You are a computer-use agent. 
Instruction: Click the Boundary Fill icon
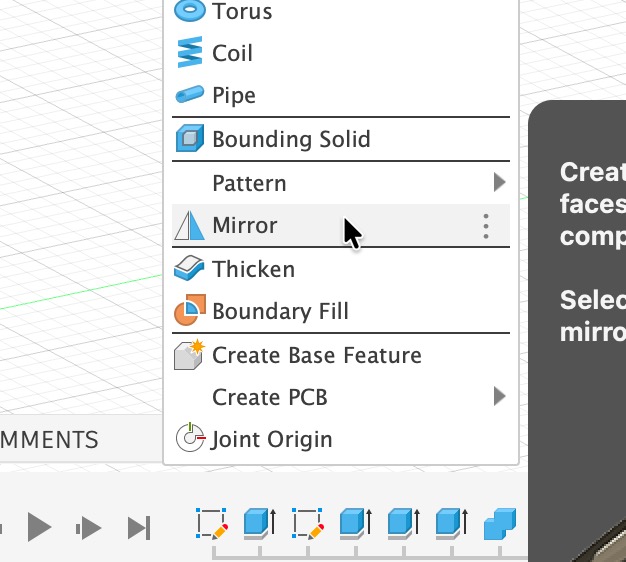pos(189,311)
